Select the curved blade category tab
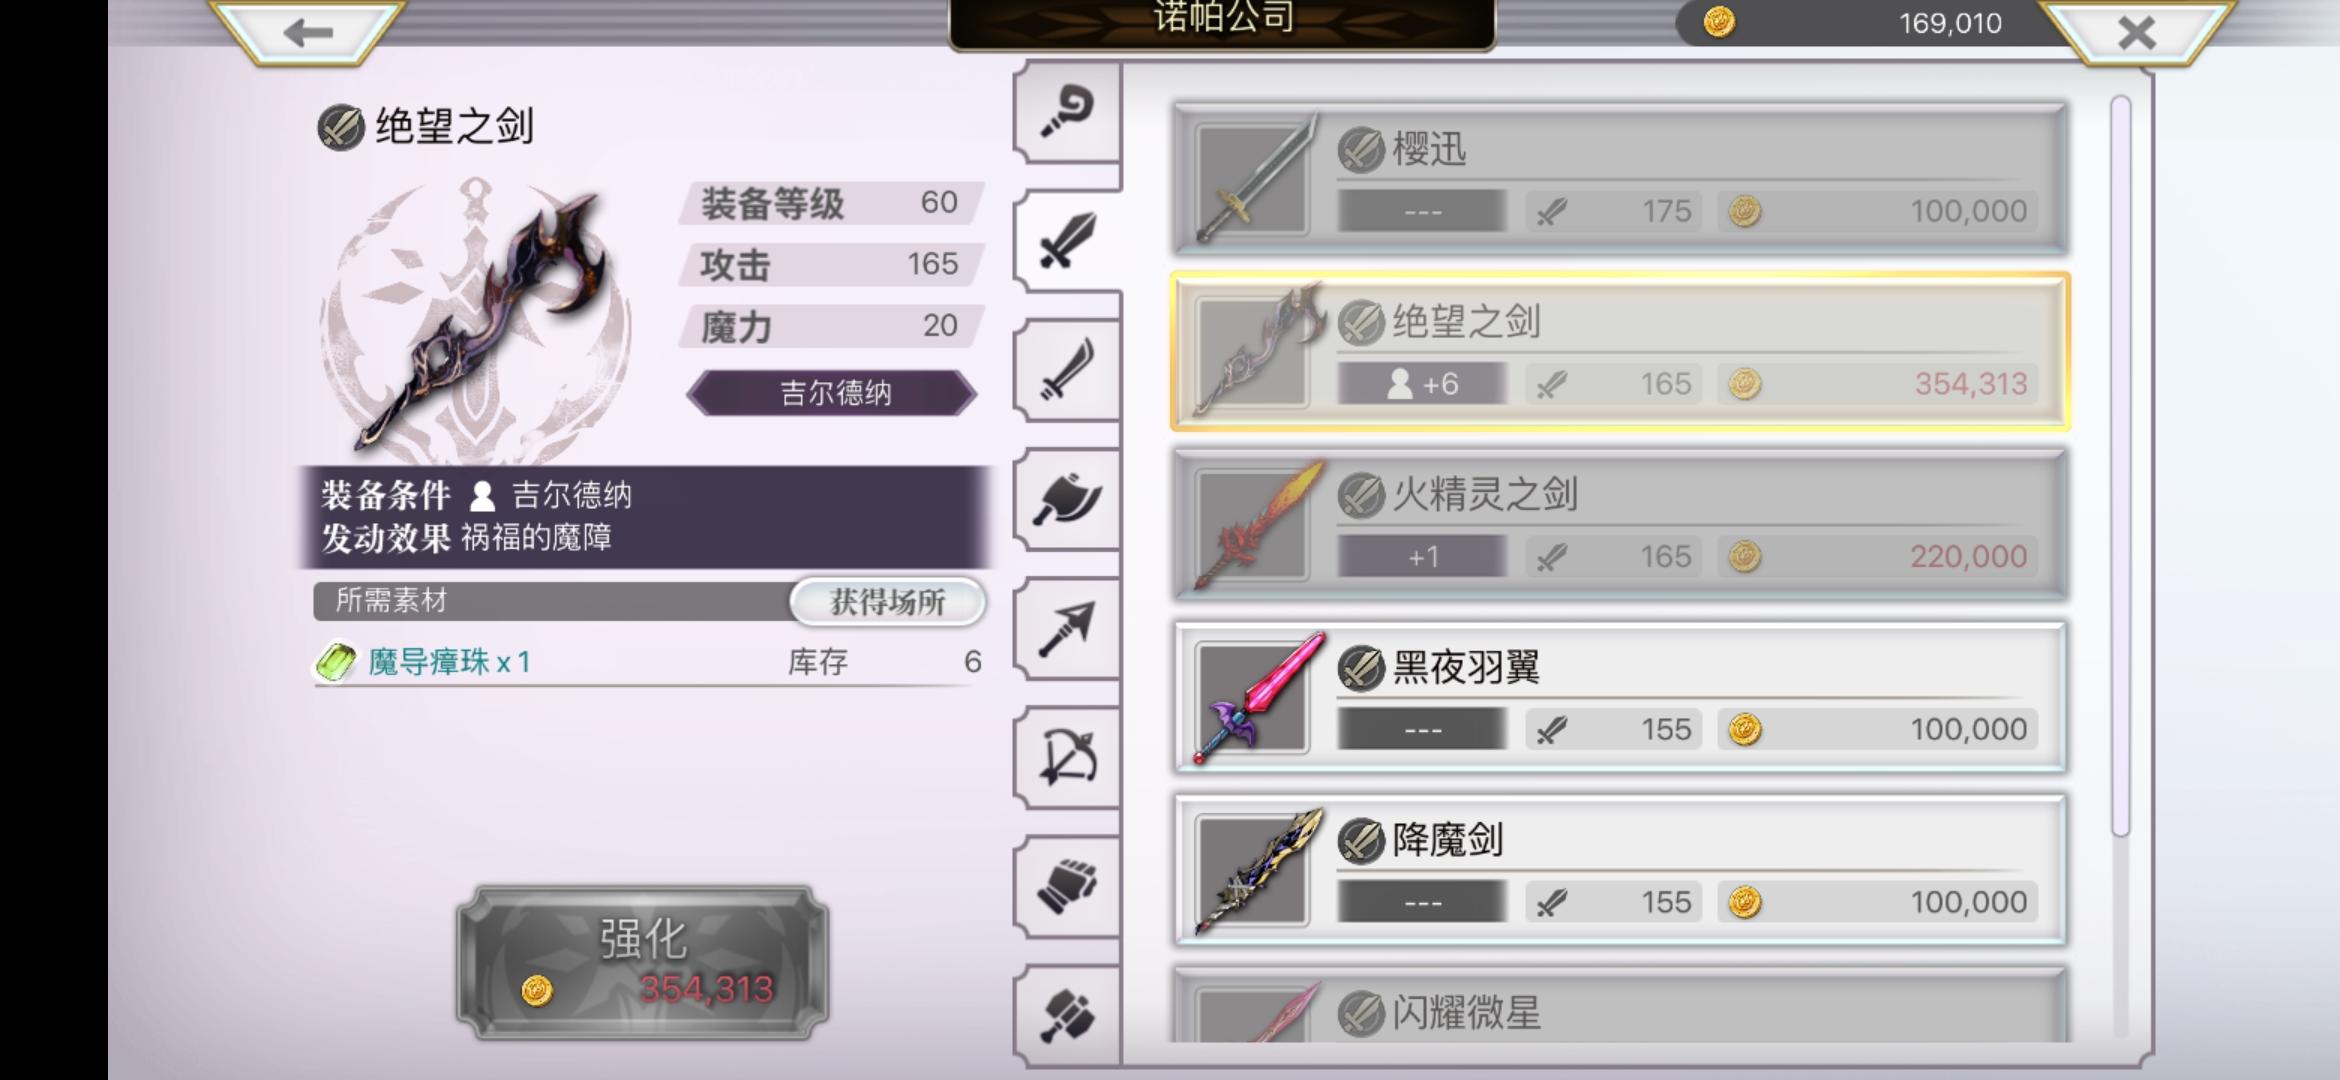This screenshot has height=1080, width=2340. point(1067,370)
